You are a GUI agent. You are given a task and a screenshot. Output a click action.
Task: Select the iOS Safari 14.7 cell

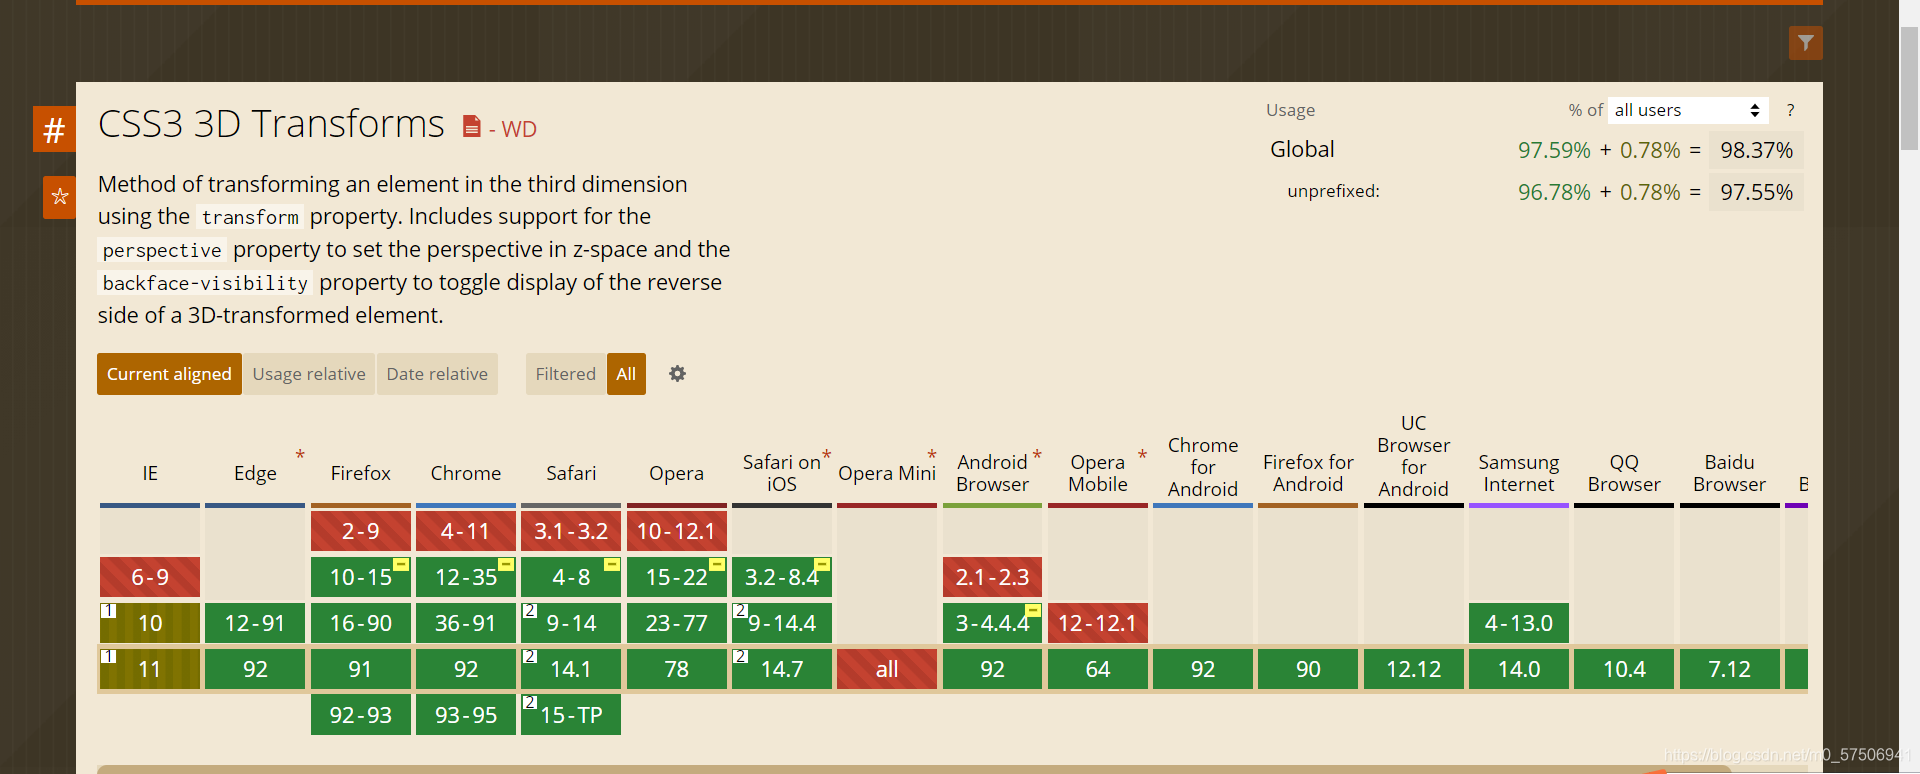click(x=782, y=669)
